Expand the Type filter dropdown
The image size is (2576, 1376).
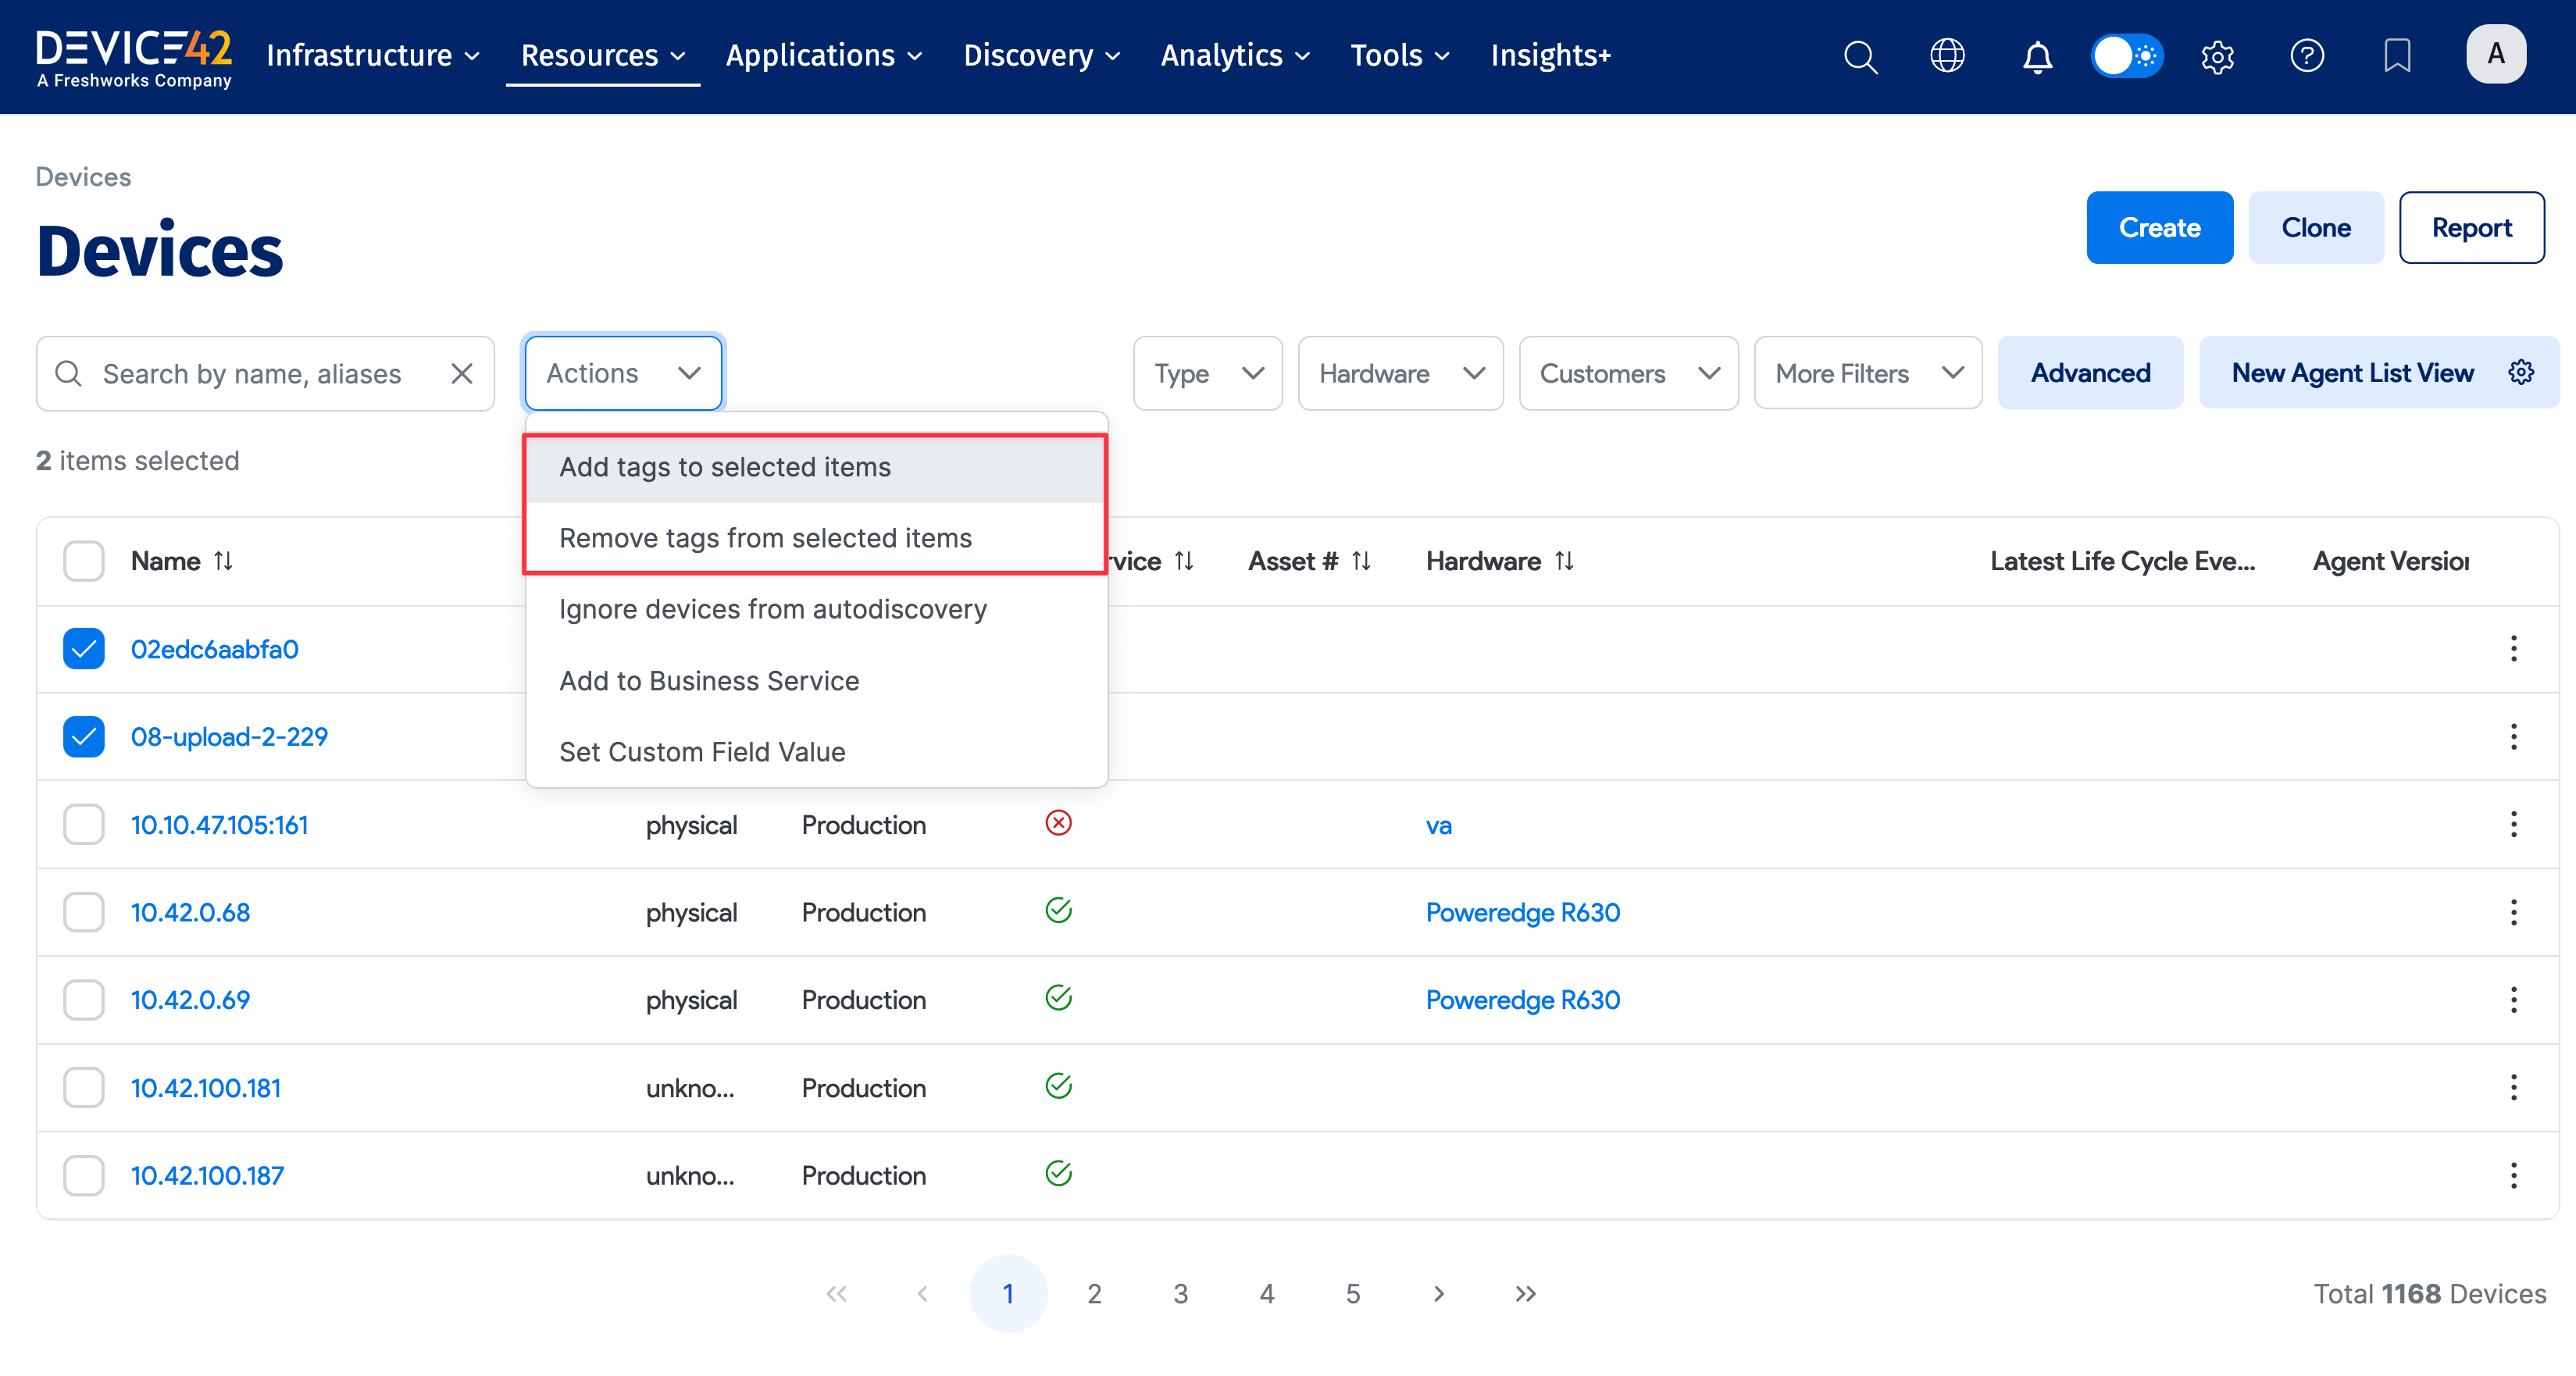point(1207,374)
